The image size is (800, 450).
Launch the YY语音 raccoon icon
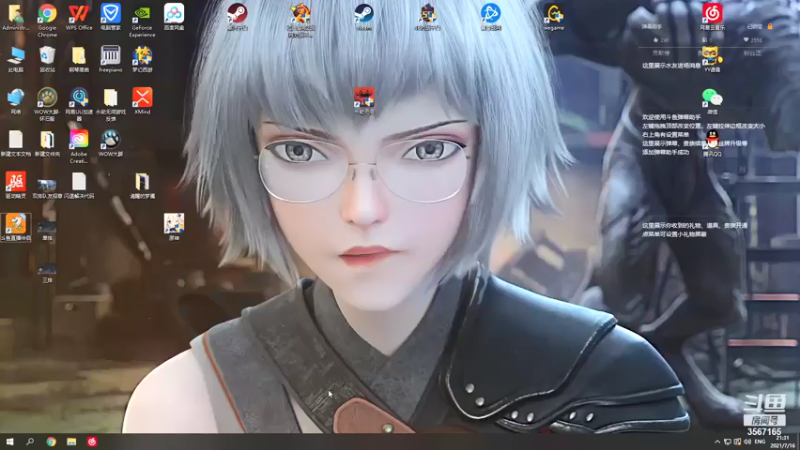(712, 59)
